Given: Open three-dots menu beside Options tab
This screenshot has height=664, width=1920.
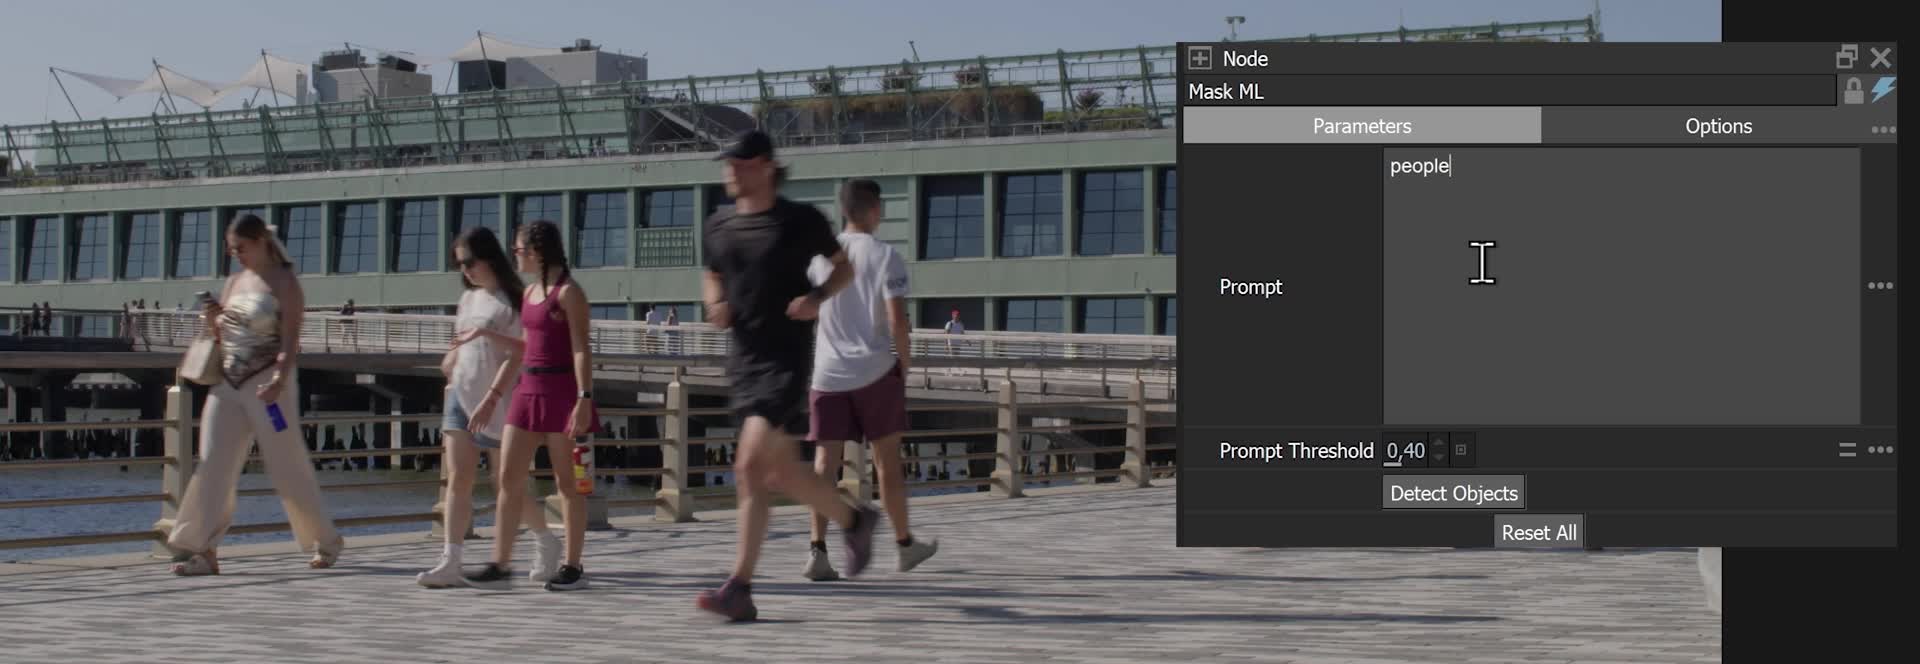Looking at the screenshot, I should (1882, 130).
